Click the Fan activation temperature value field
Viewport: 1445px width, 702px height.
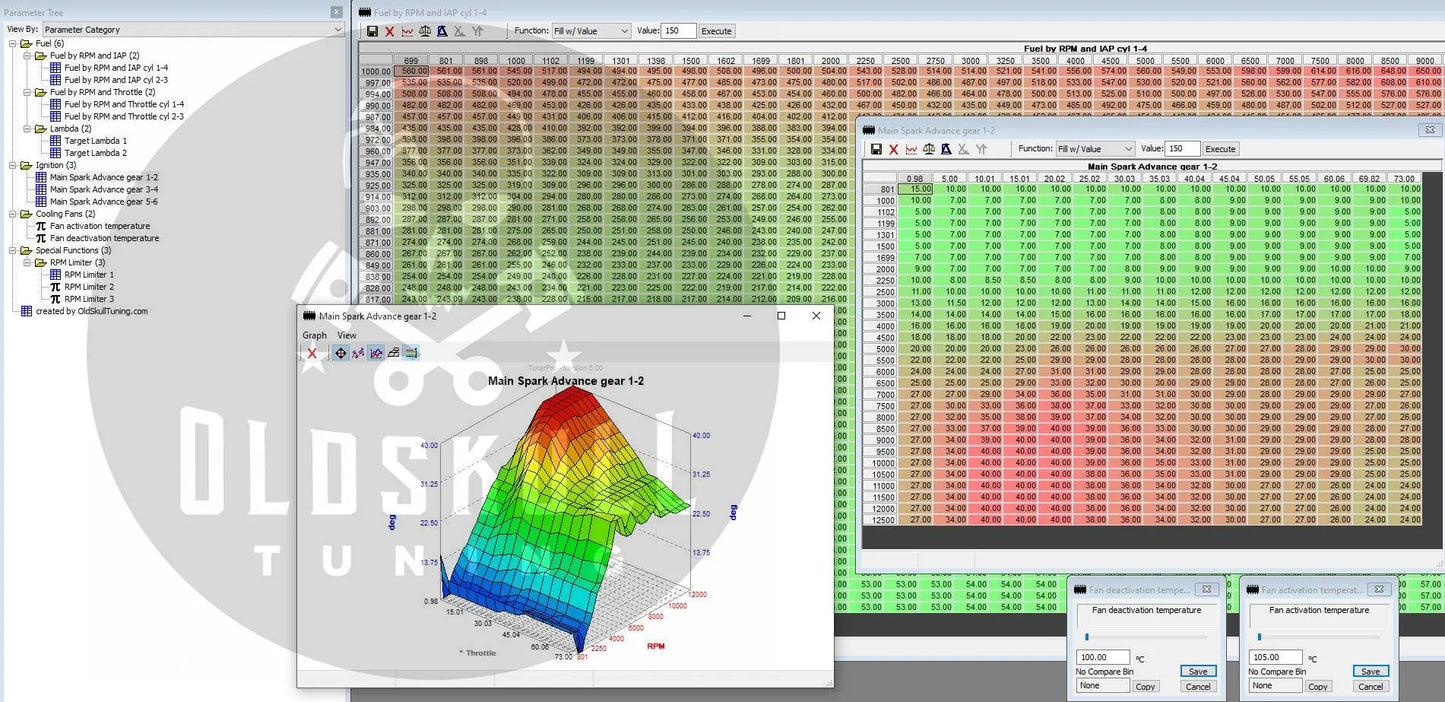pos(1275,658)
